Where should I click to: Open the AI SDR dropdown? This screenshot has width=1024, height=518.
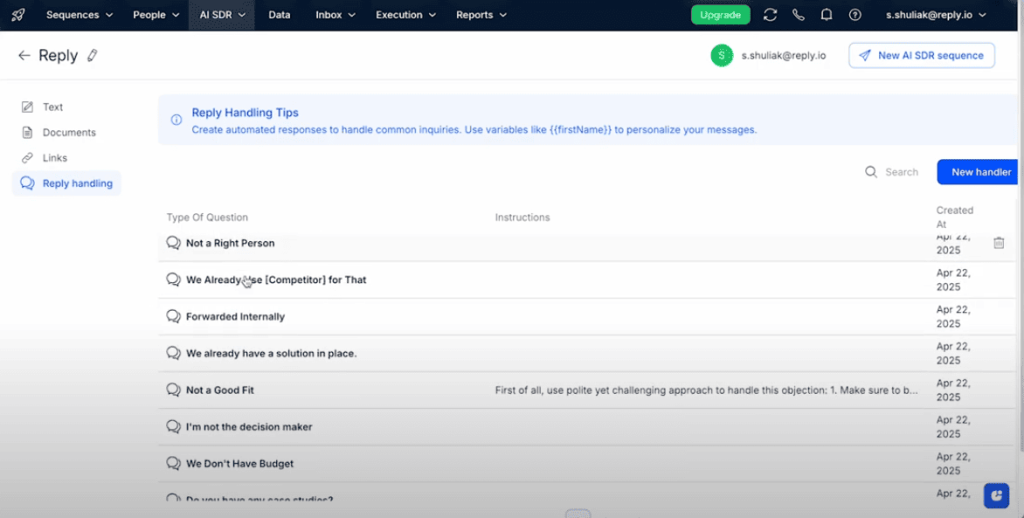222,15
